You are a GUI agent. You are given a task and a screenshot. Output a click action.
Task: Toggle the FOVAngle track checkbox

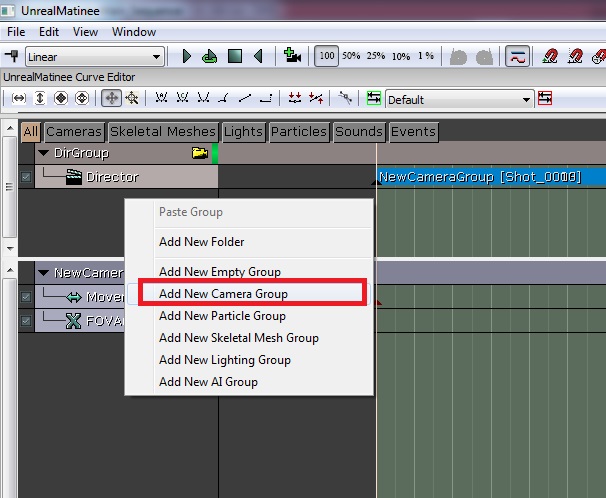[x=26, y=321]
